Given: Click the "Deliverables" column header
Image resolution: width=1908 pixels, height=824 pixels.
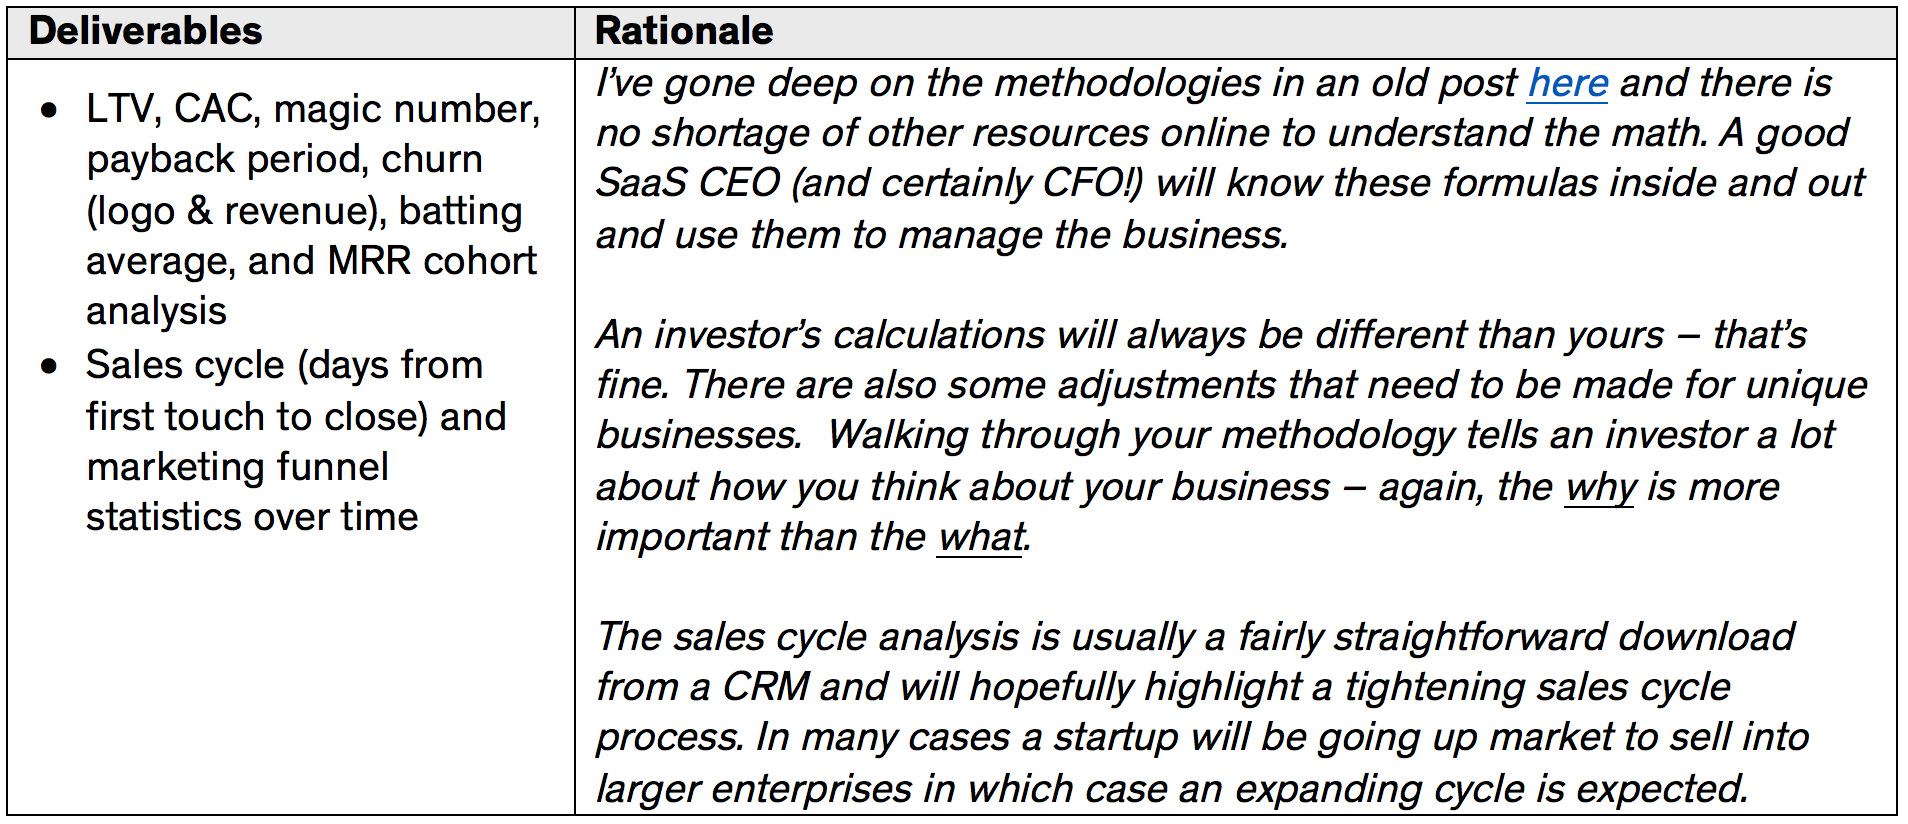Looking at the screenshot, I should coord(146,32).
